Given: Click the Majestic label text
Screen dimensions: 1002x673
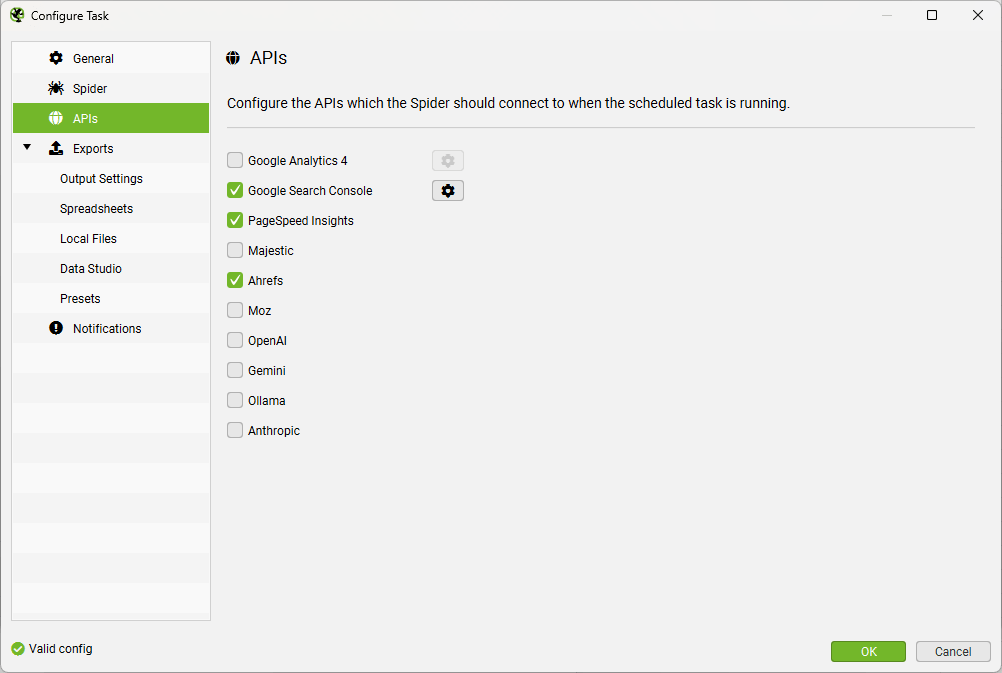Looking at the screenshot, I should pos(271,251).
